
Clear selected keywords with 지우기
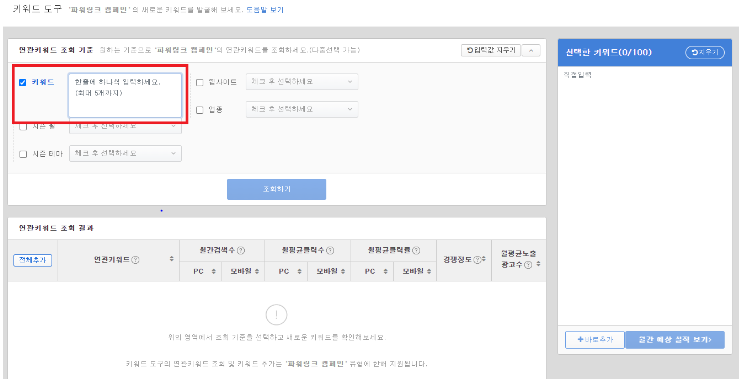pyautogui.click(x=705, y=52)
